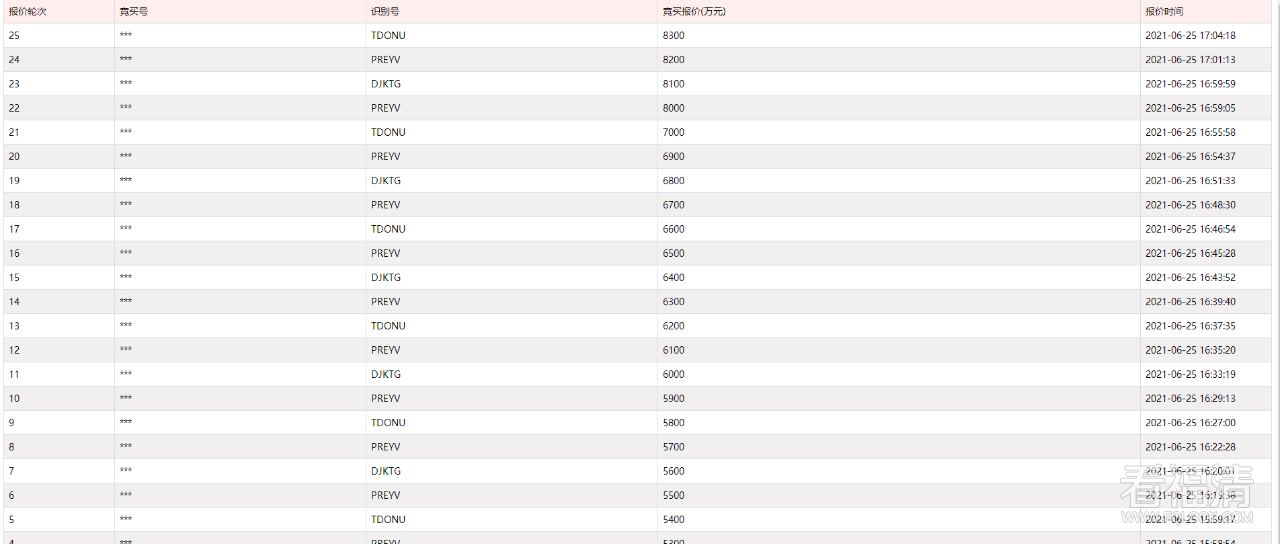Select the bid price cell showing 8300
This screenshot has width=1280, height=544.
click(x=674, y=36)
